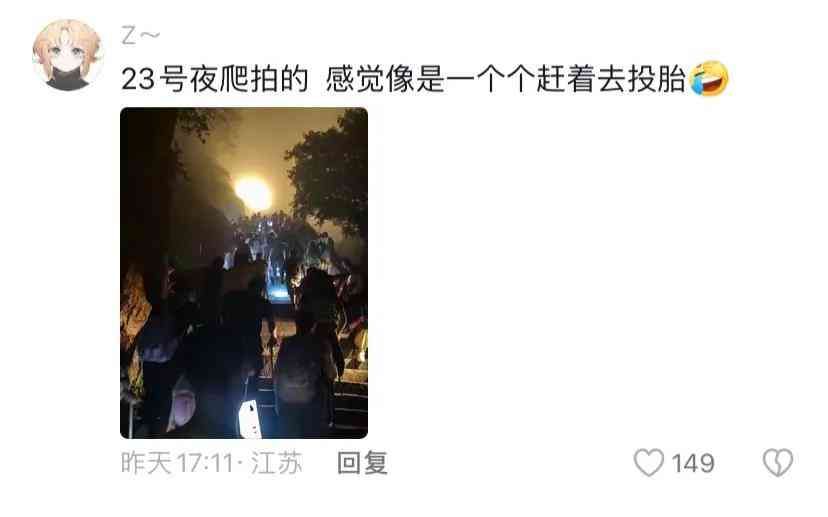The height and width of the screenshot is (517, 828).
Task: Click the 江苏 location label
Action: pyautogui.click(x=276, y=463)
